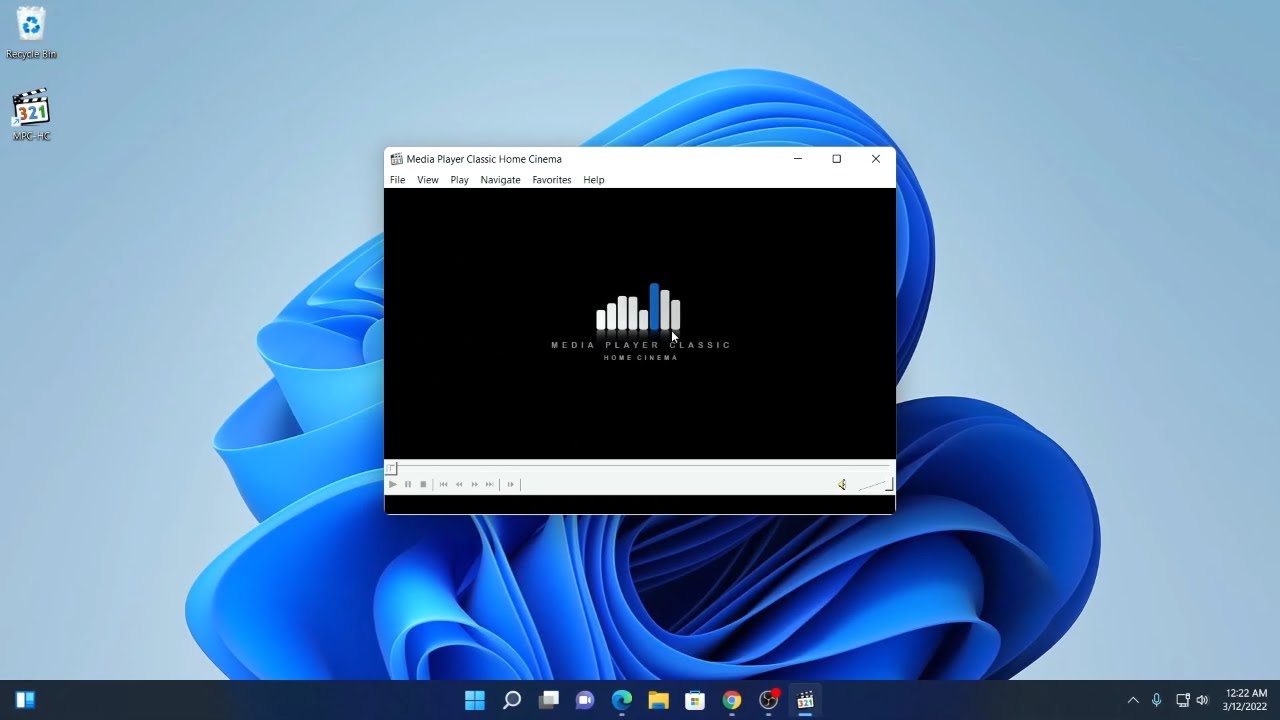Click the system tray volume icon
The height and width of the screenshot is (720, 1280).
click(1202, 700)
